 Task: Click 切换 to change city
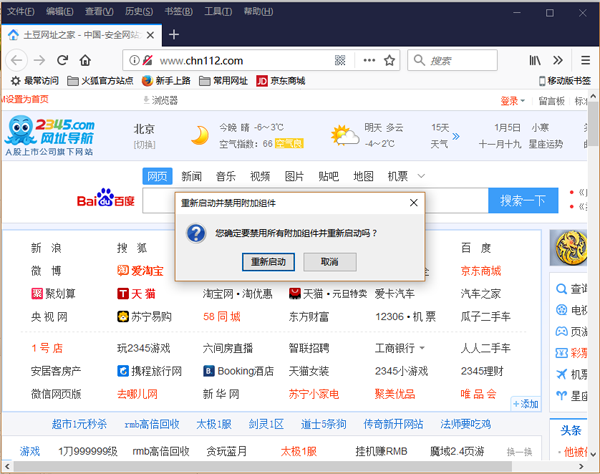144,145
